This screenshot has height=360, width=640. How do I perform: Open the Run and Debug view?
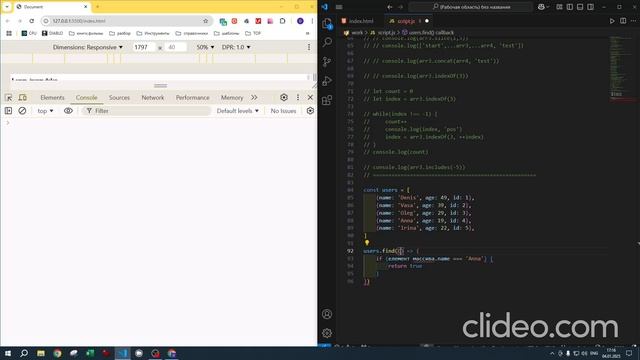[x=327, y=81]
